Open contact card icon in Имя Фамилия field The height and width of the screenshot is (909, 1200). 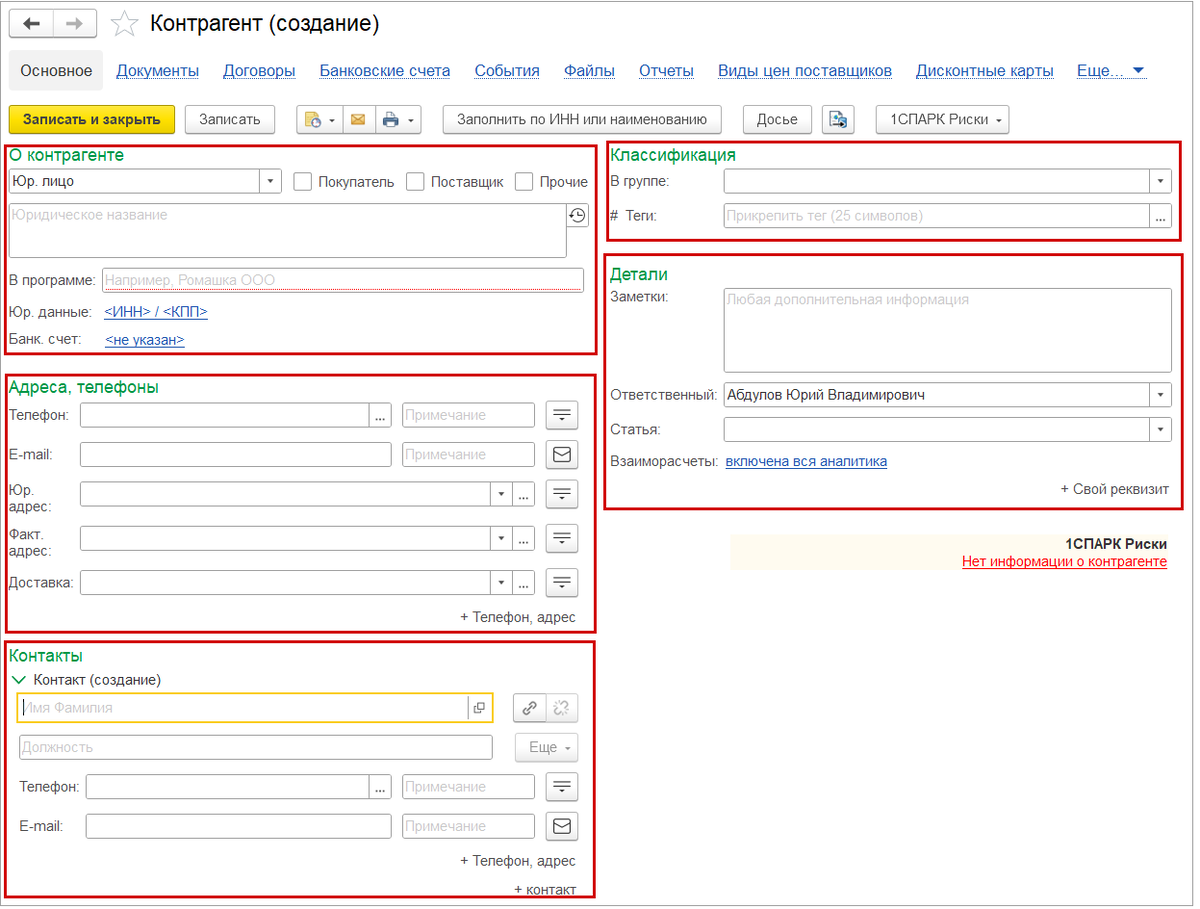(x=480, y=708)
